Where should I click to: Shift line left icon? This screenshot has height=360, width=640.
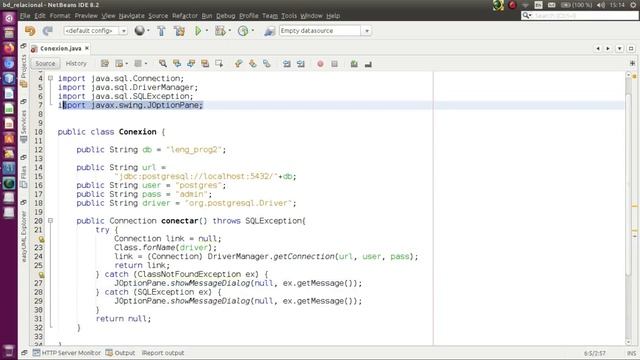[287, 64]
